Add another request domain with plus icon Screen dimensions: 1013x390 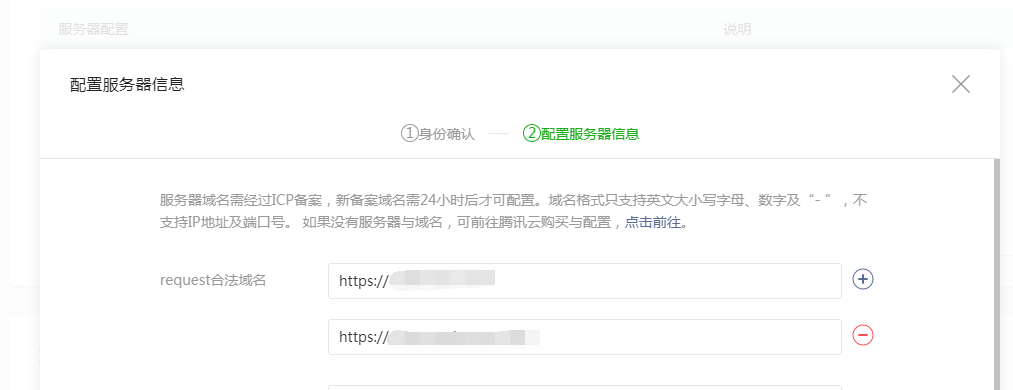pos(863,279)
